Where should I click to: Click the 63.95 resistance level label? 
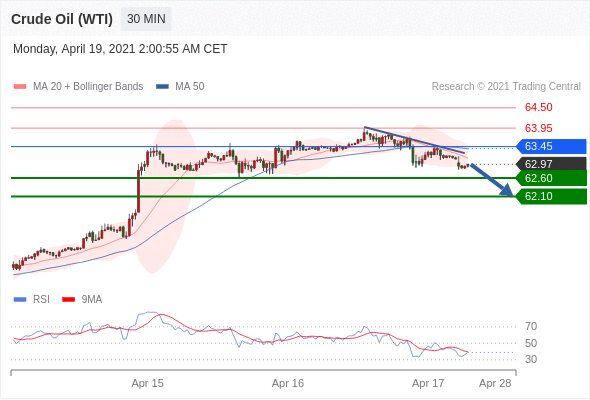click(x=538, y=128)
